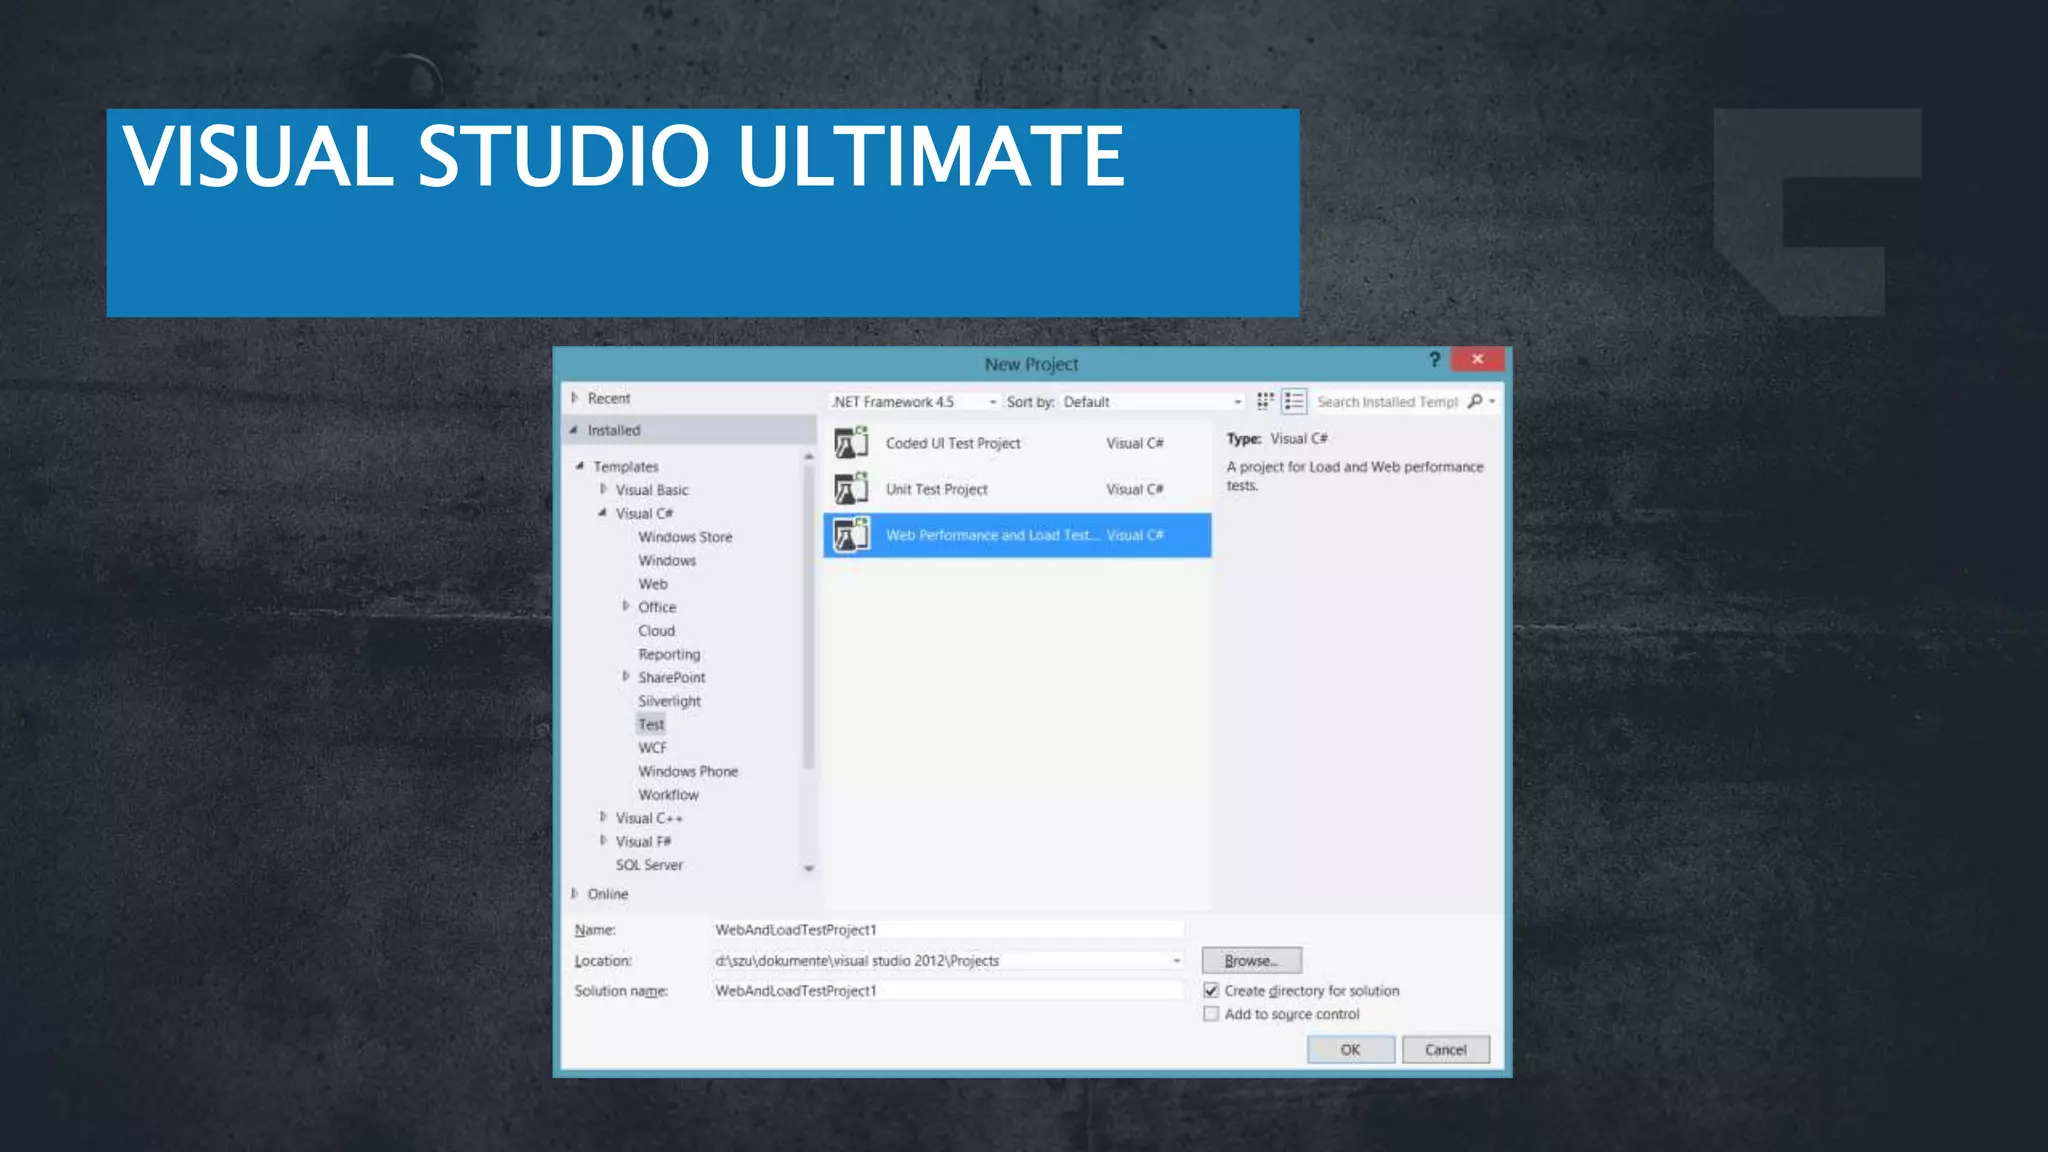
Task: Select the Test template category
Action: [651, 724]
